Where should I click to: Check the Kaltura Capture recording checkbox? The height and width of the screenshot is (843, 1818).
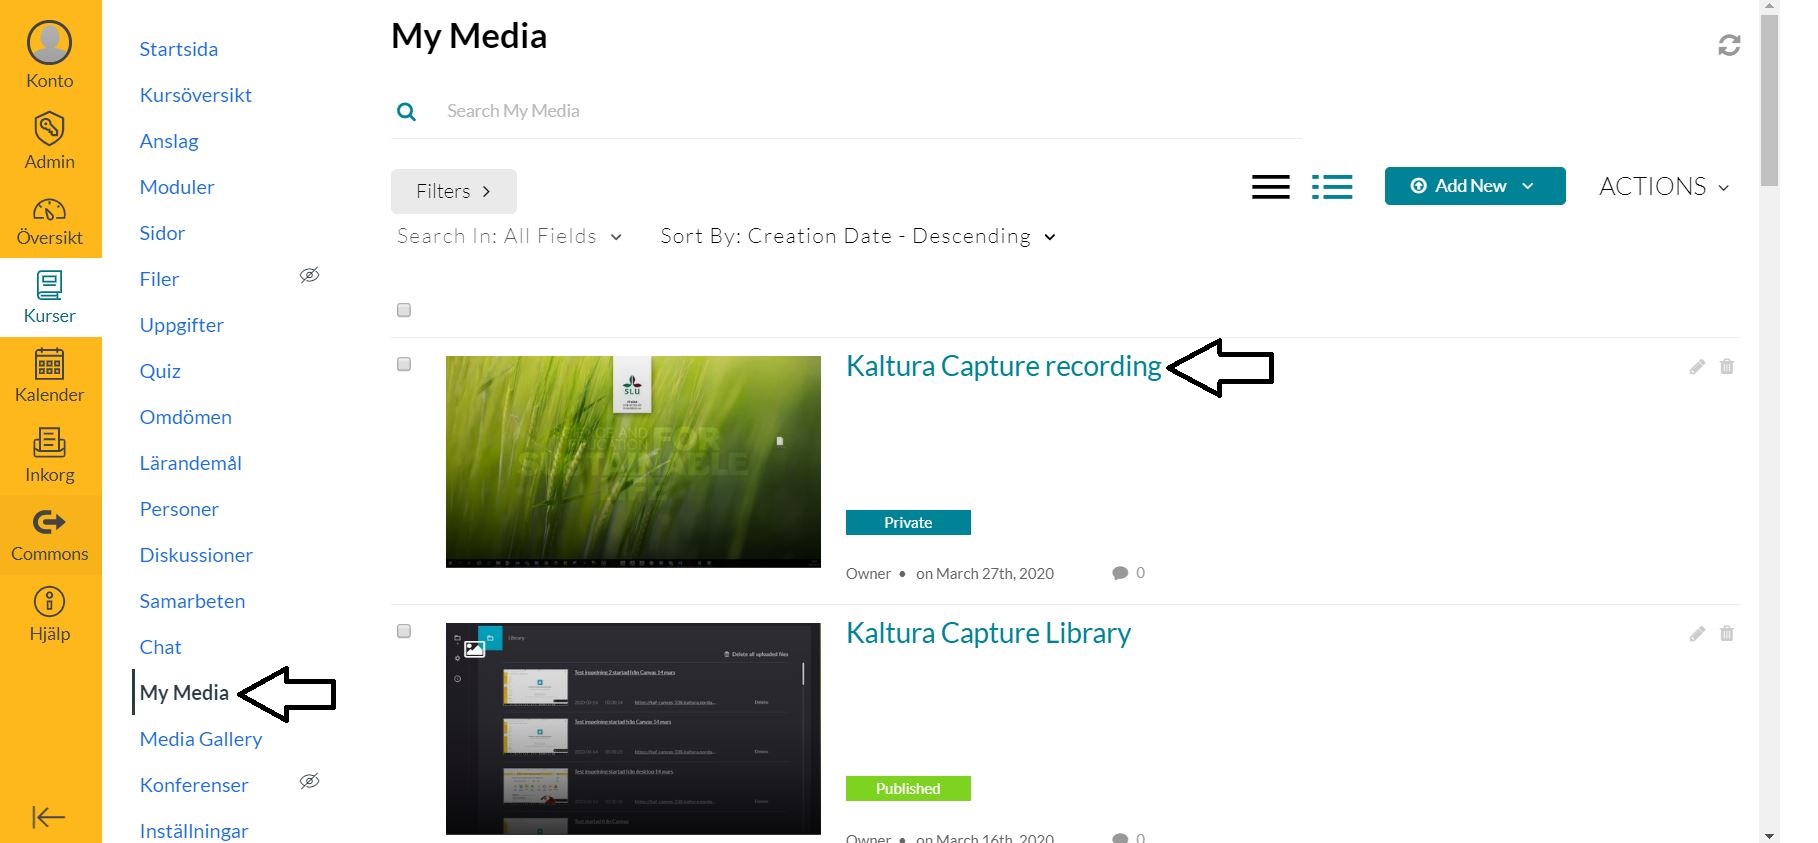coord(404,364)
